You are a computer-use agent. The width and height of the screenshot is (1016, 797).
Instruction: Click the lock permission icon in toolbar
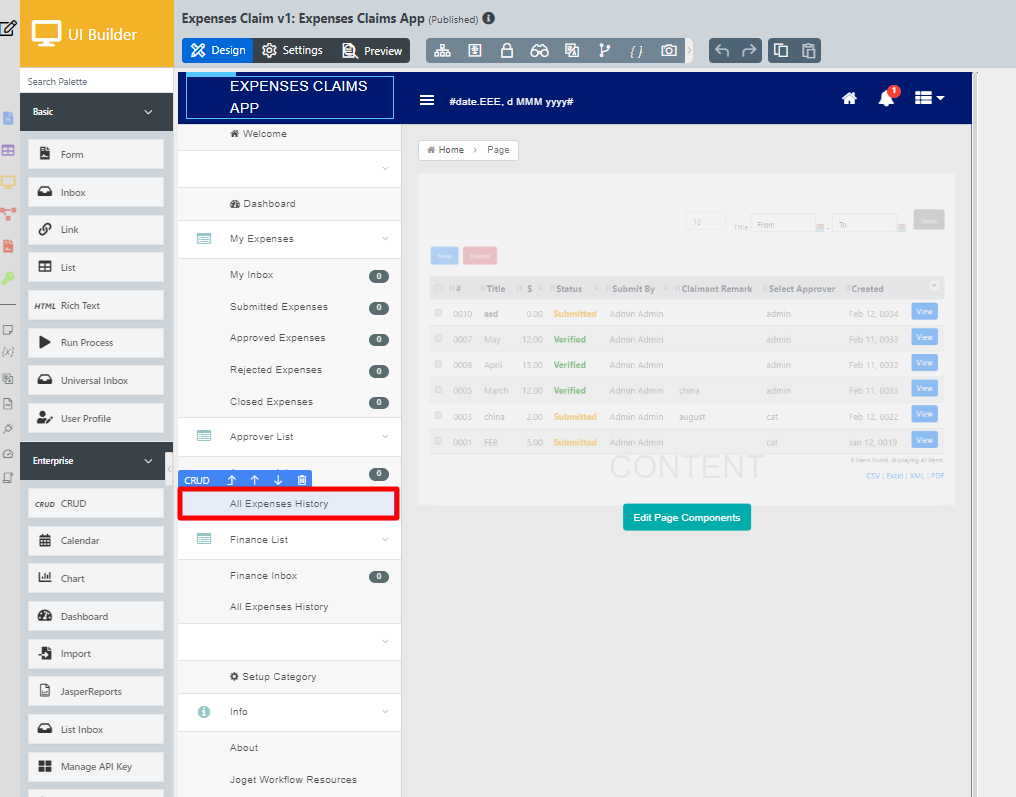[x=507, y=51]
